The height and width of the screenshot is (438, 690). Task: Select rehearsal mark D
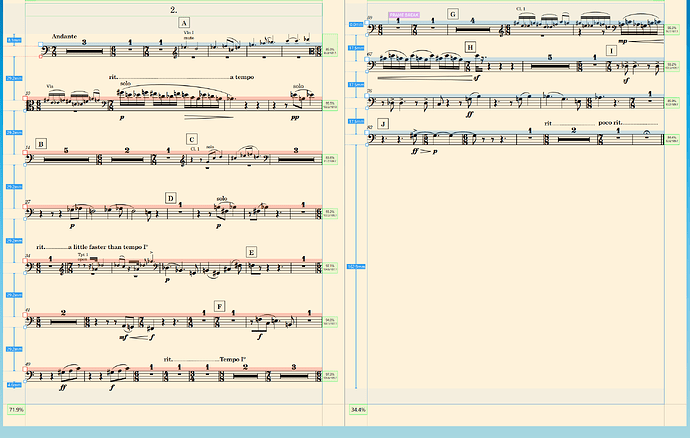coord(171,198)
